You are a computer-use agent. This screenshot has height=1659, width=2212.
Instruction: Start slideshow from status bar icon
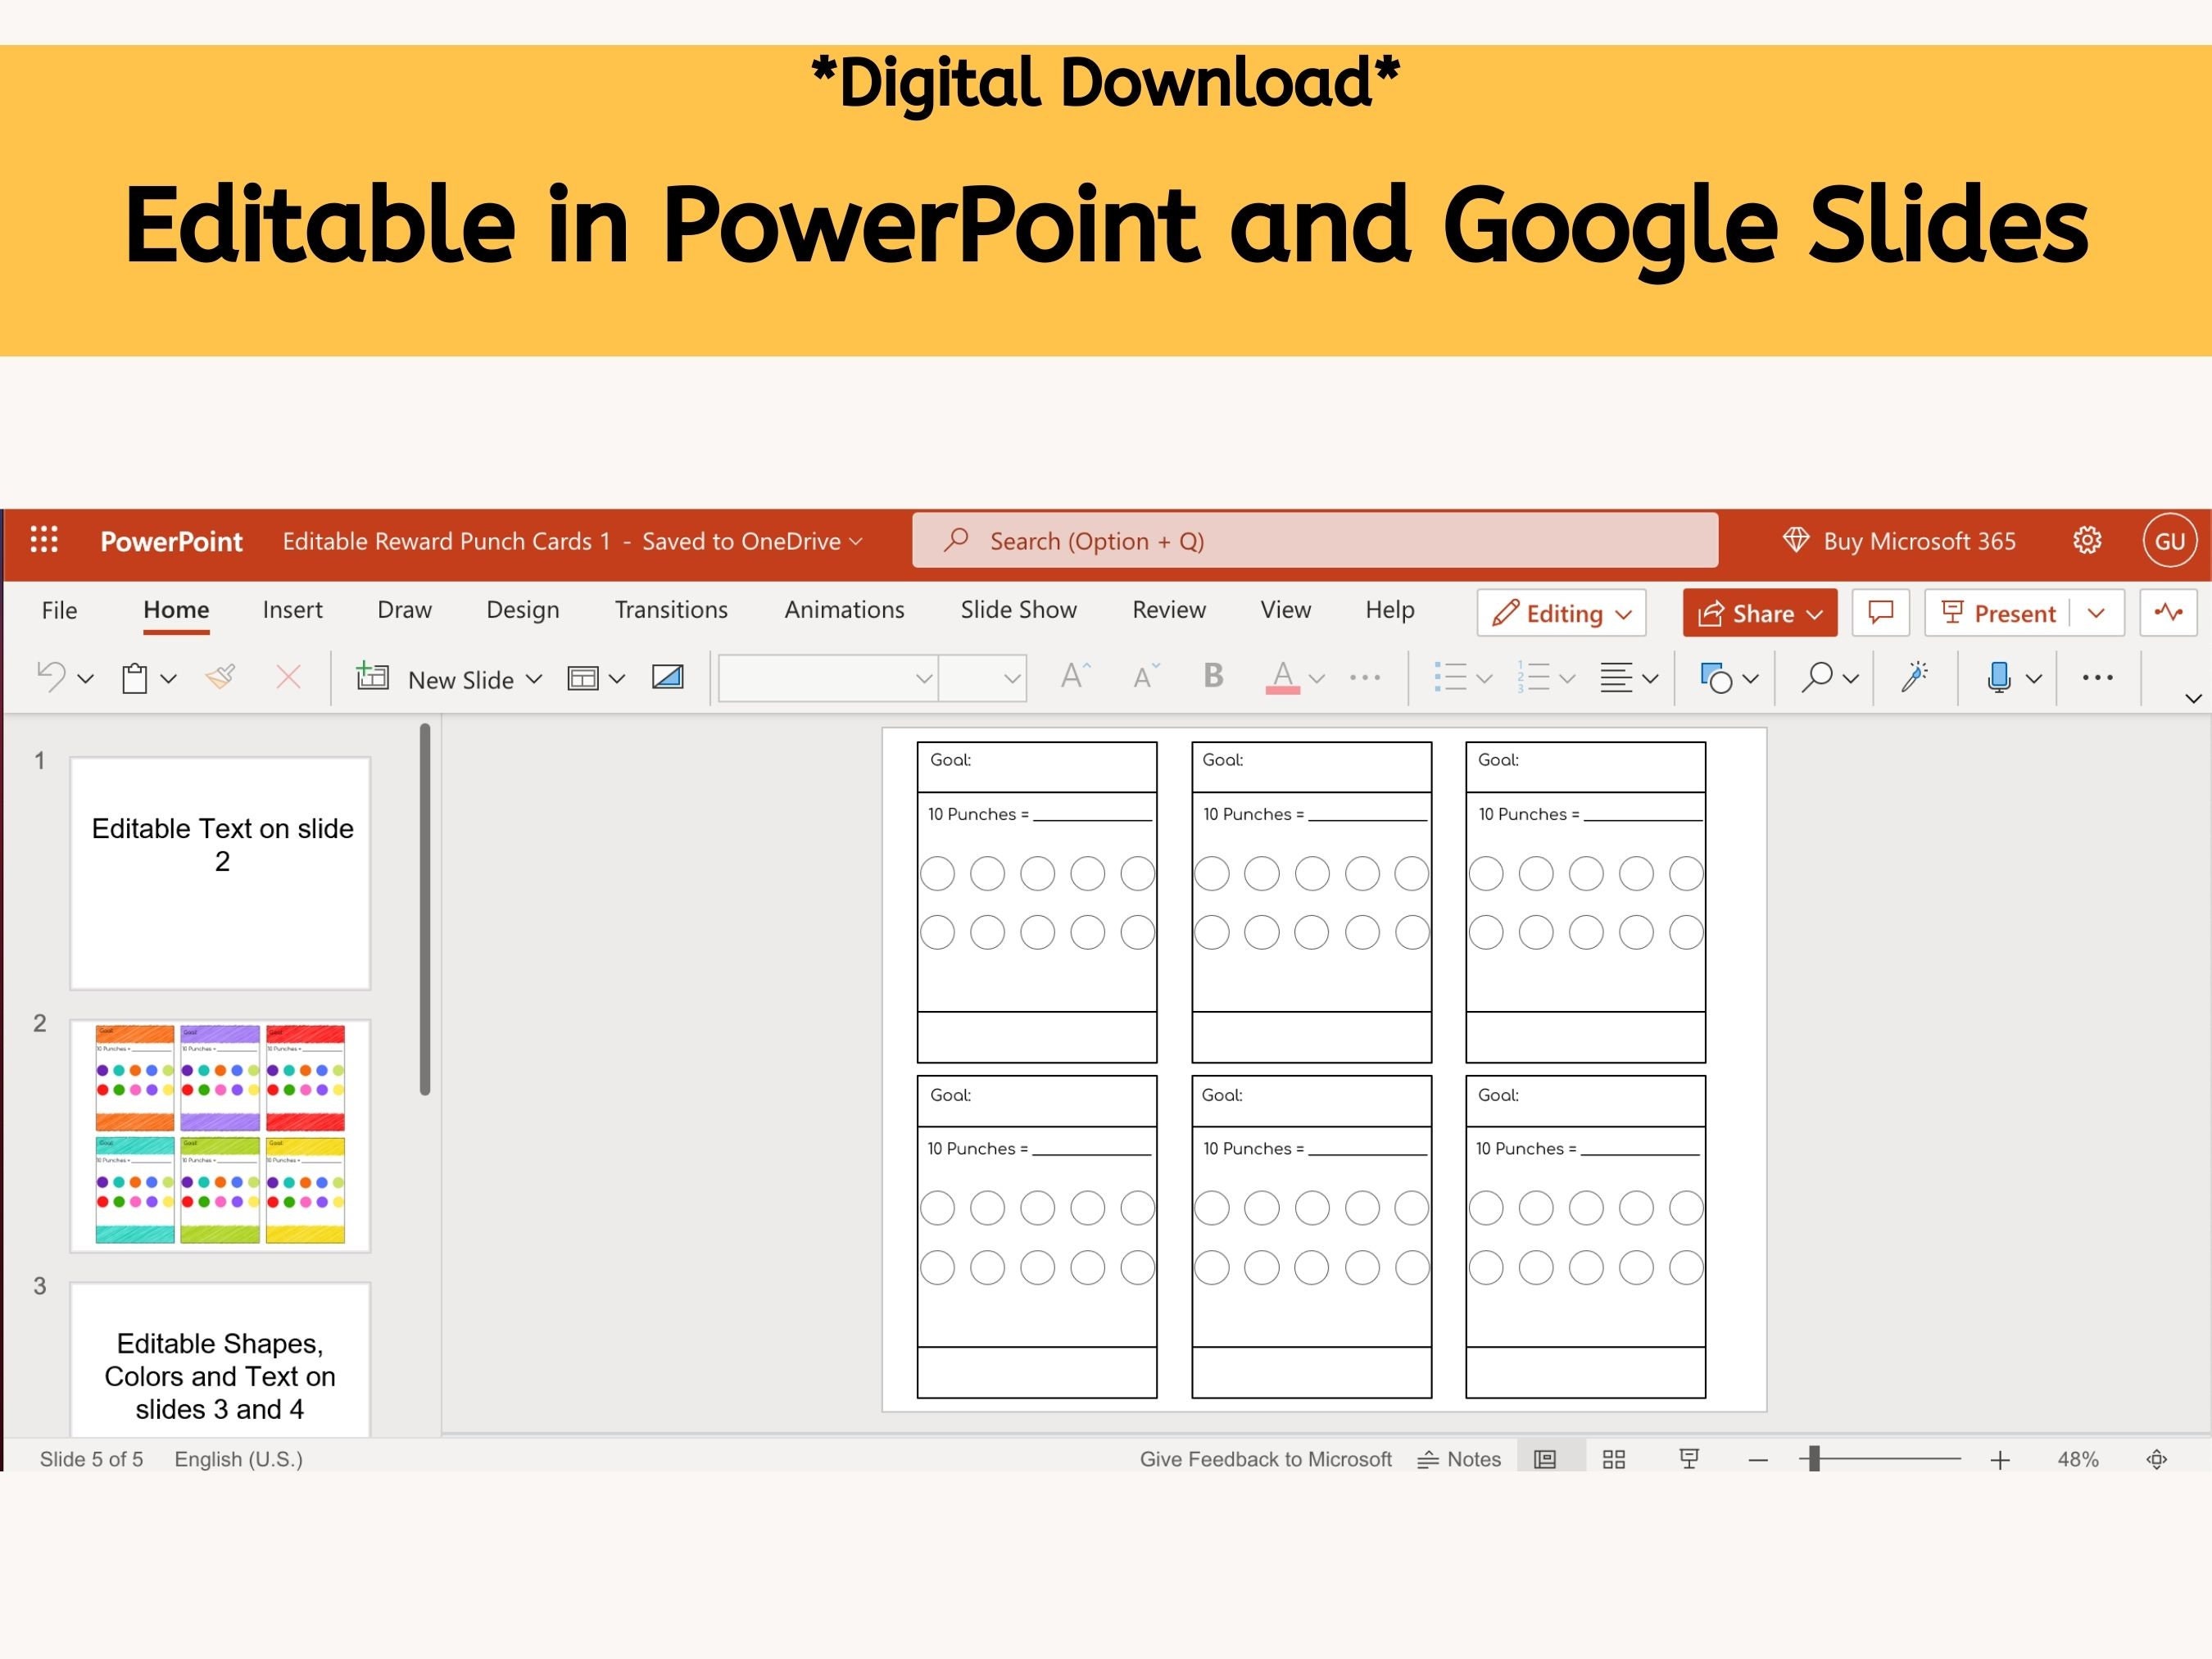[x=1689, y=1459]
